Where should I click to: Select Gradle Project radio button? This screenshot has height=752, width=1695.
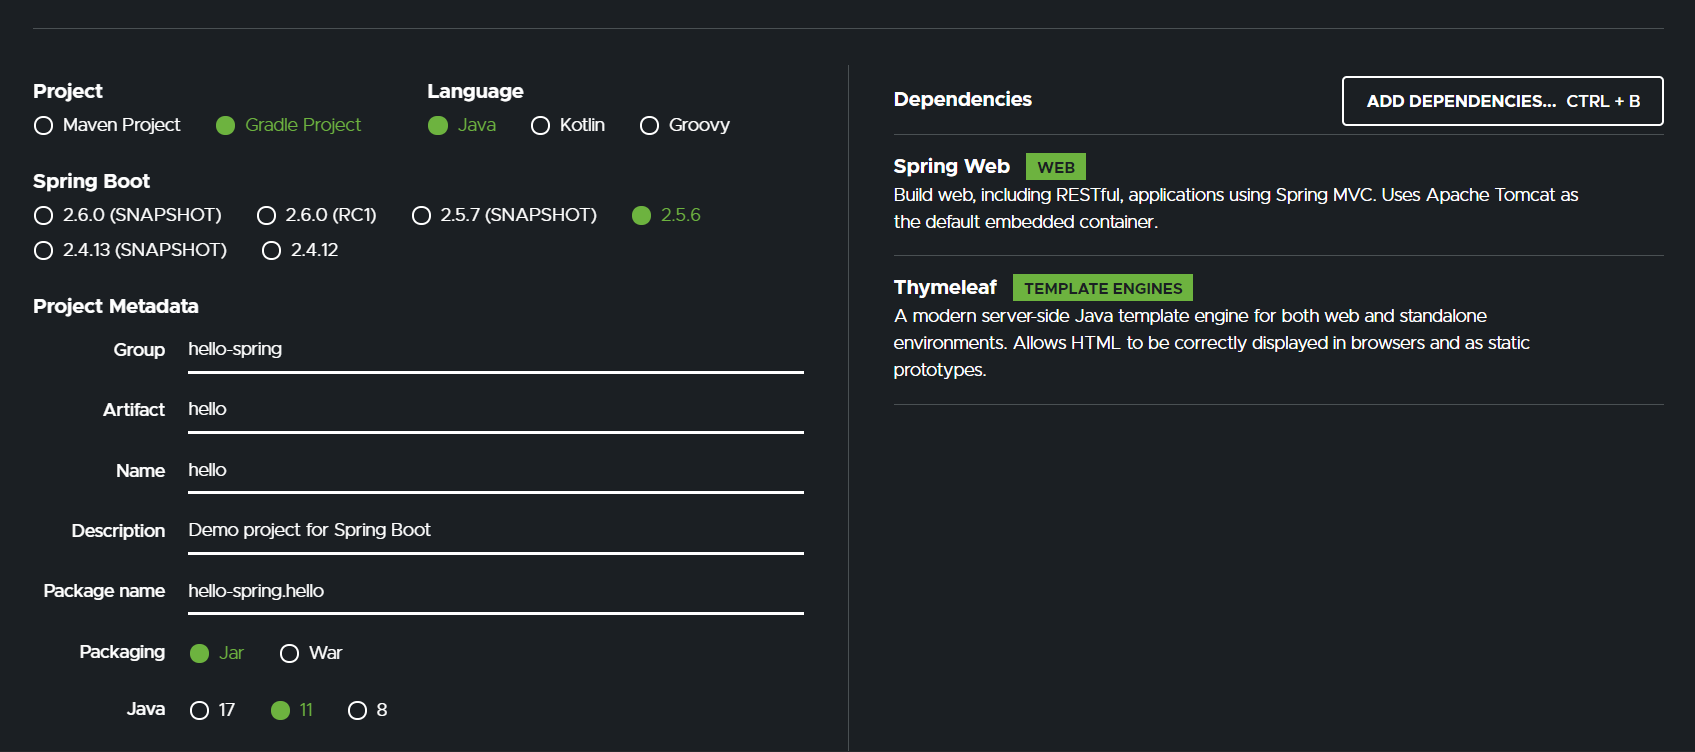288,125
